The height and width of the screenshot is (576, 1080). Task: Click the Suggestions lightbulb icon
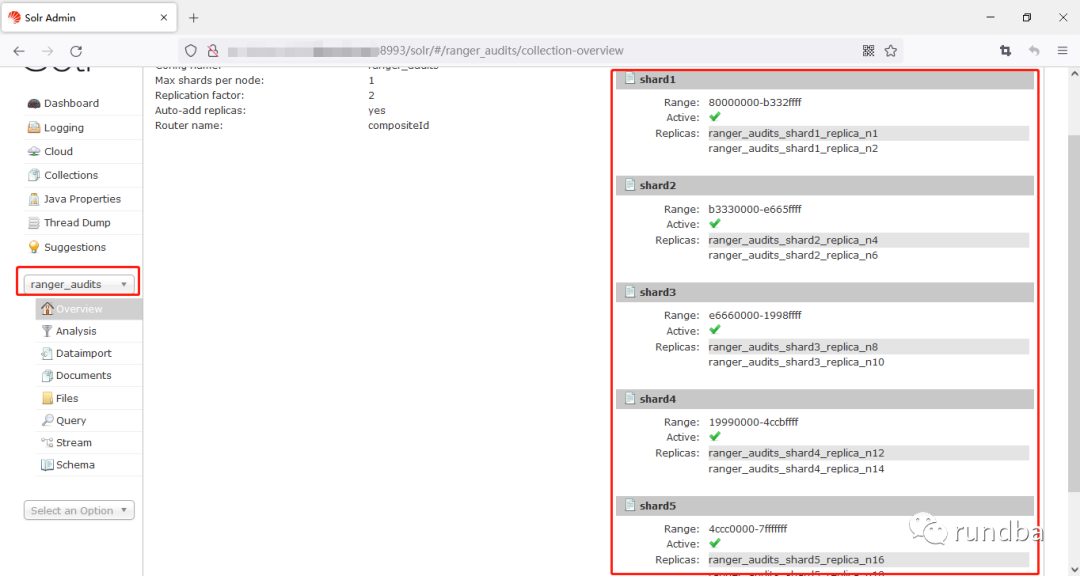(34, 247)
